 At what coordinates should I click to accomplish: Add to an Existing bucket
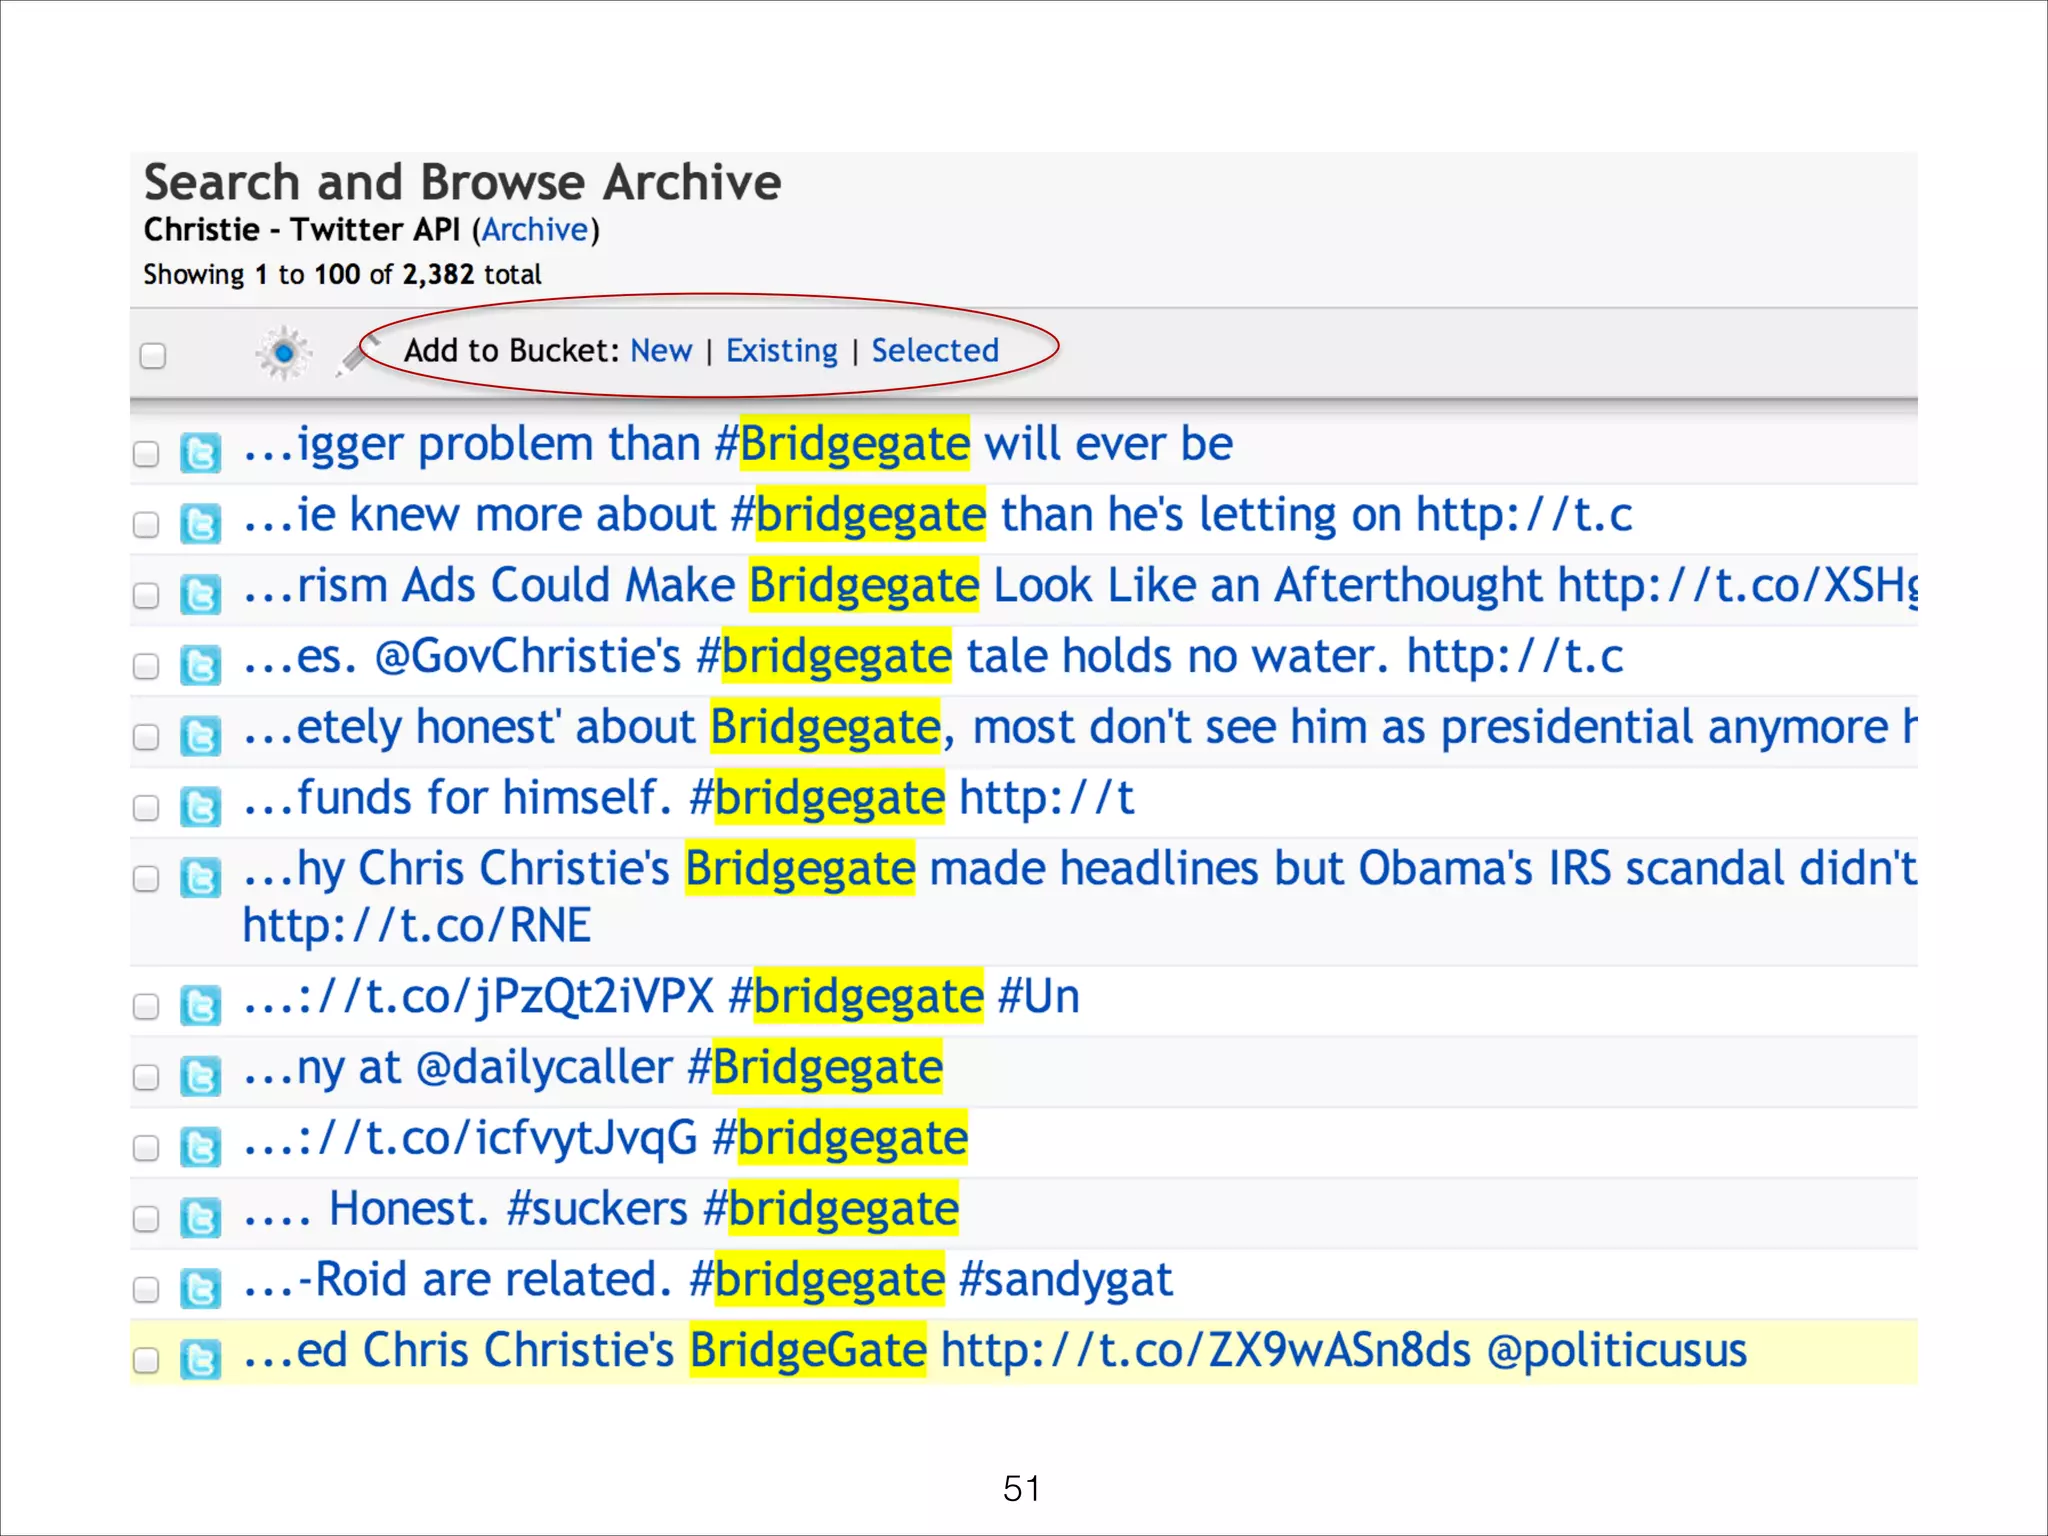point(781,351)
